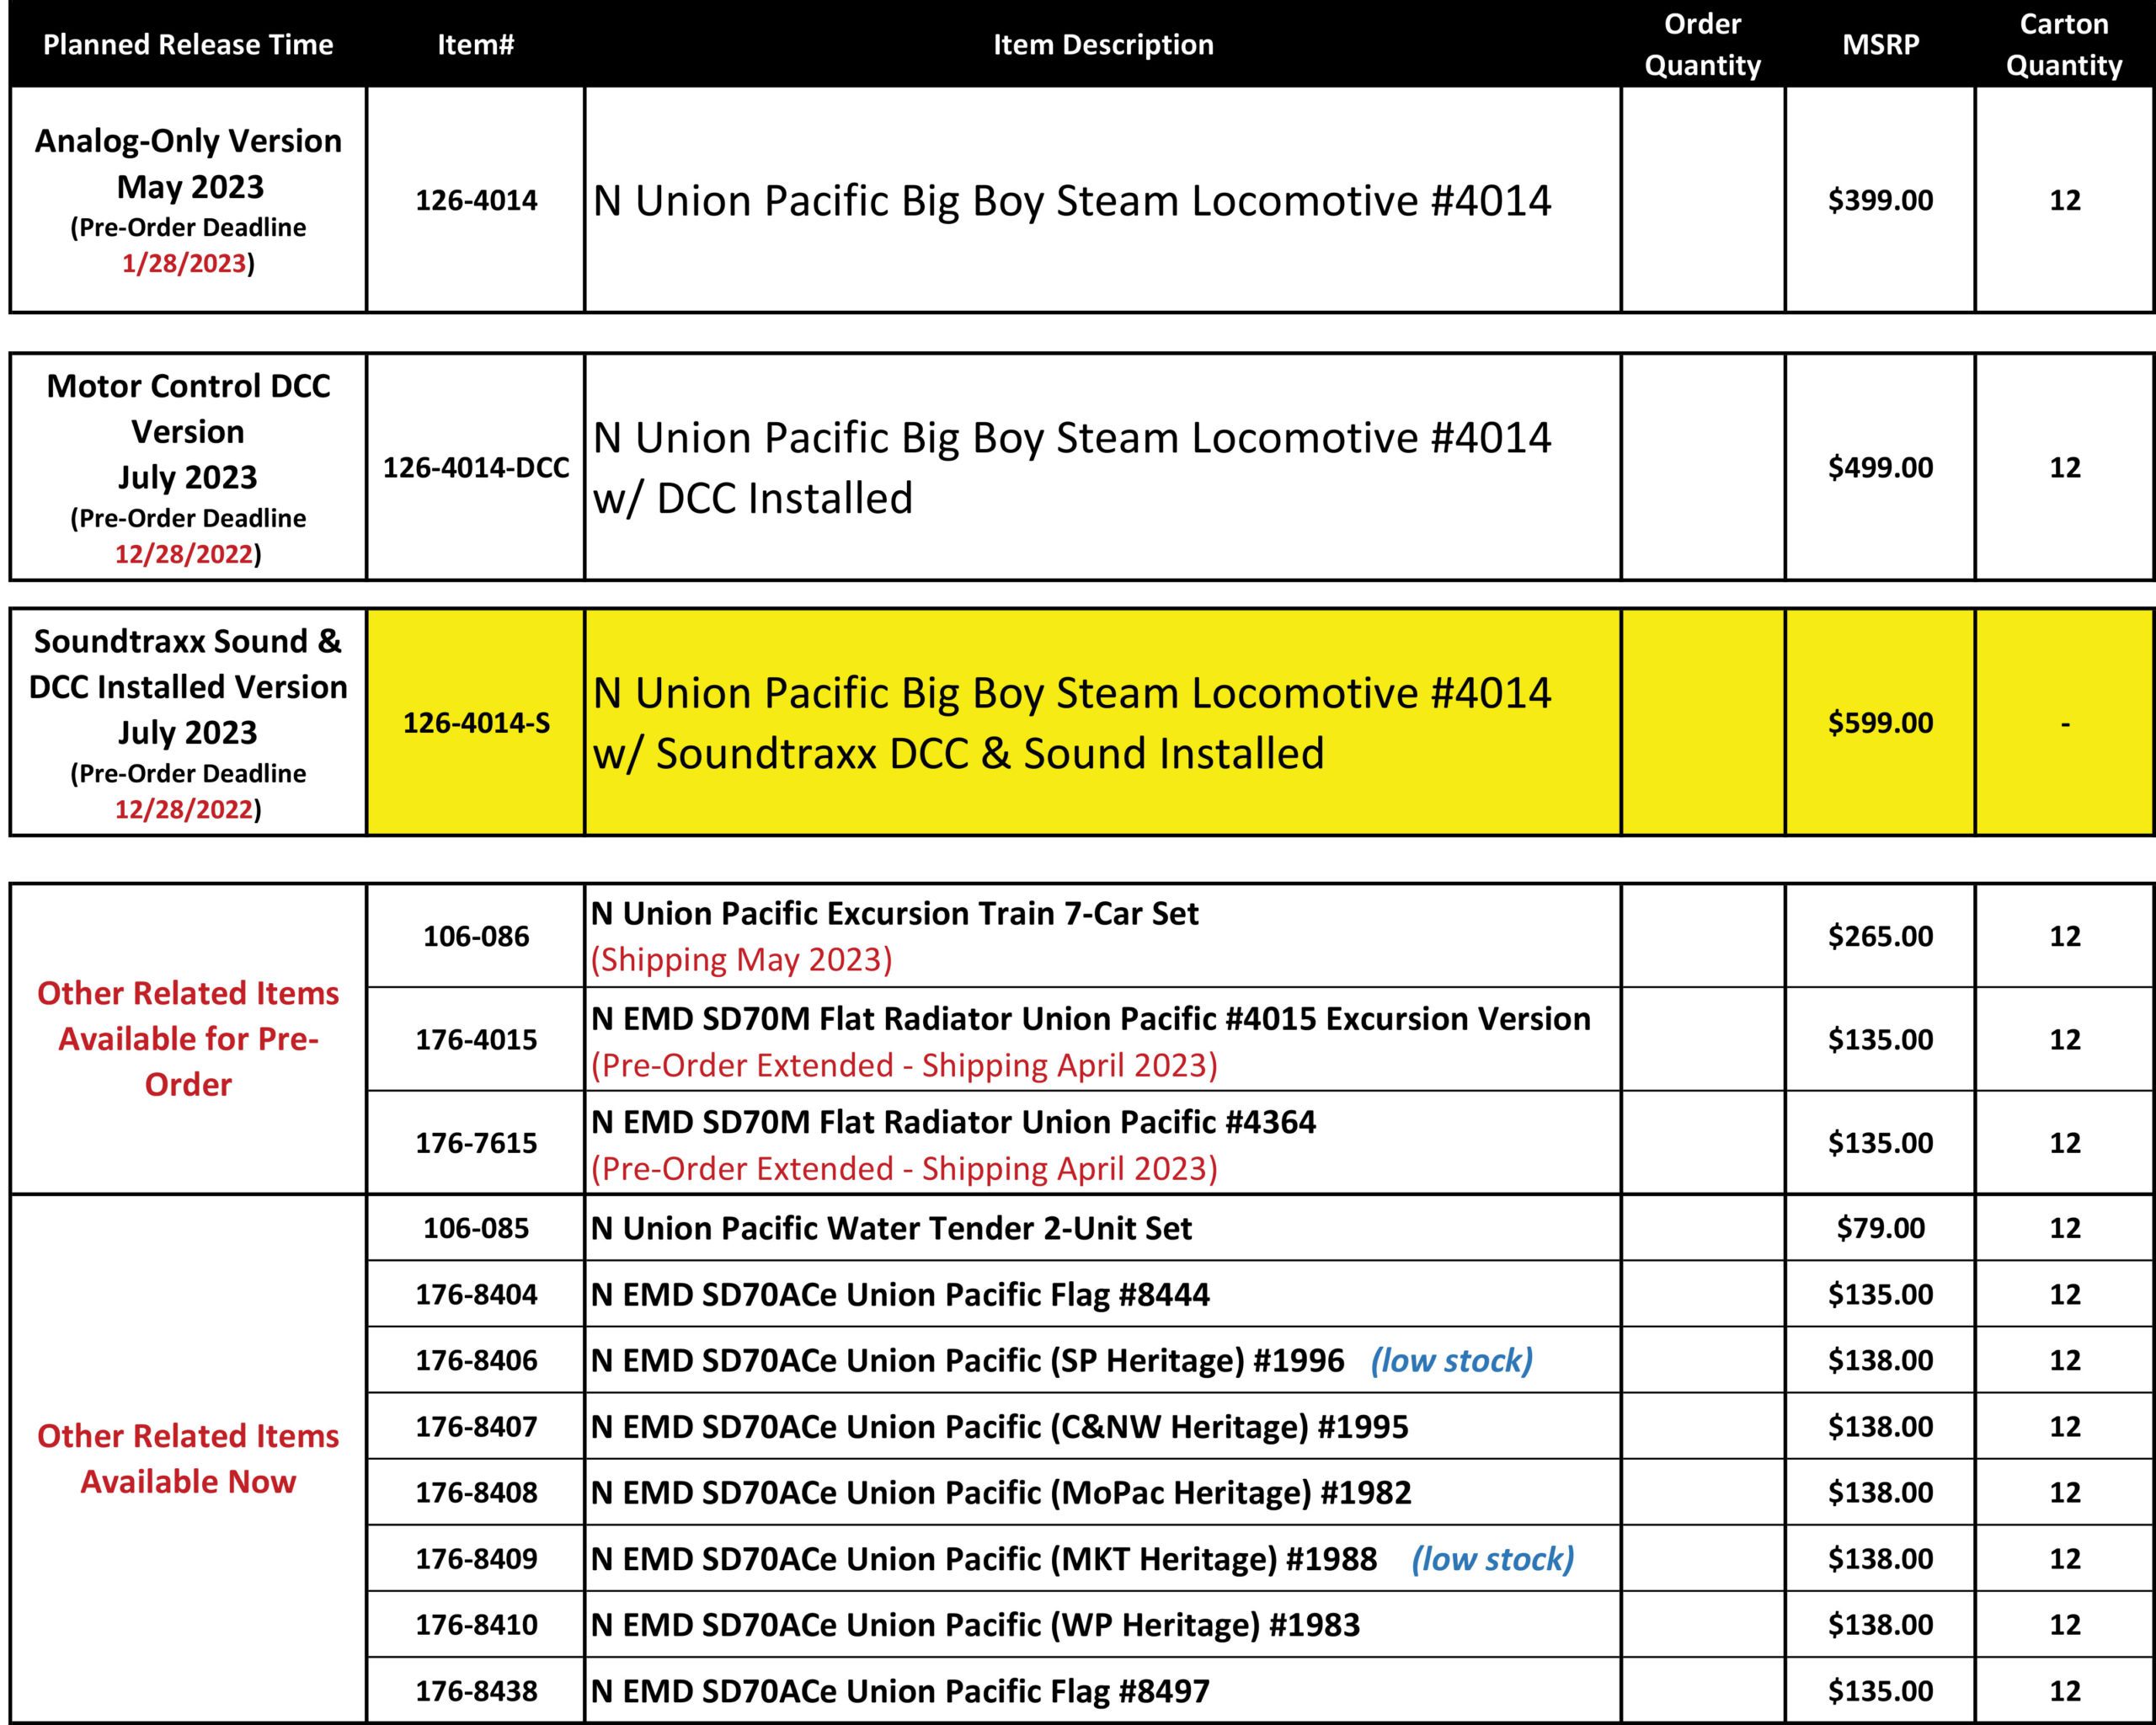
Task: Click the Order Quantity column header
Action: tap(1703, 45)
